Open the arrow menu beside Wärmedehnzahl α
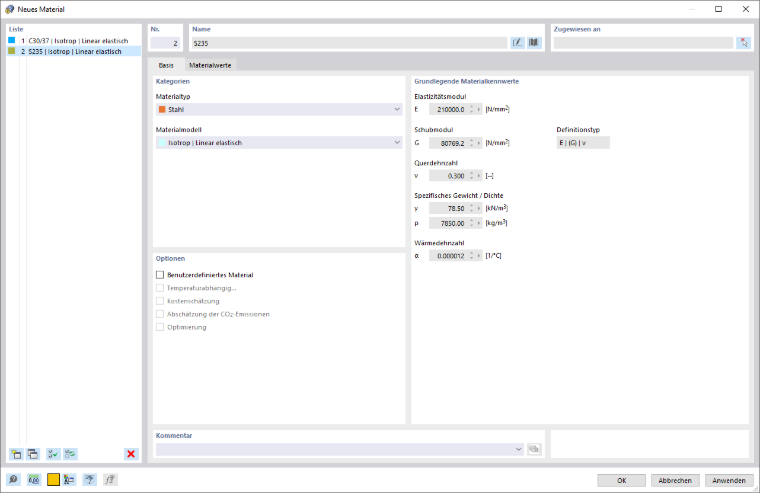This screenshot has width=760, height=493. (x=479, y=256)
